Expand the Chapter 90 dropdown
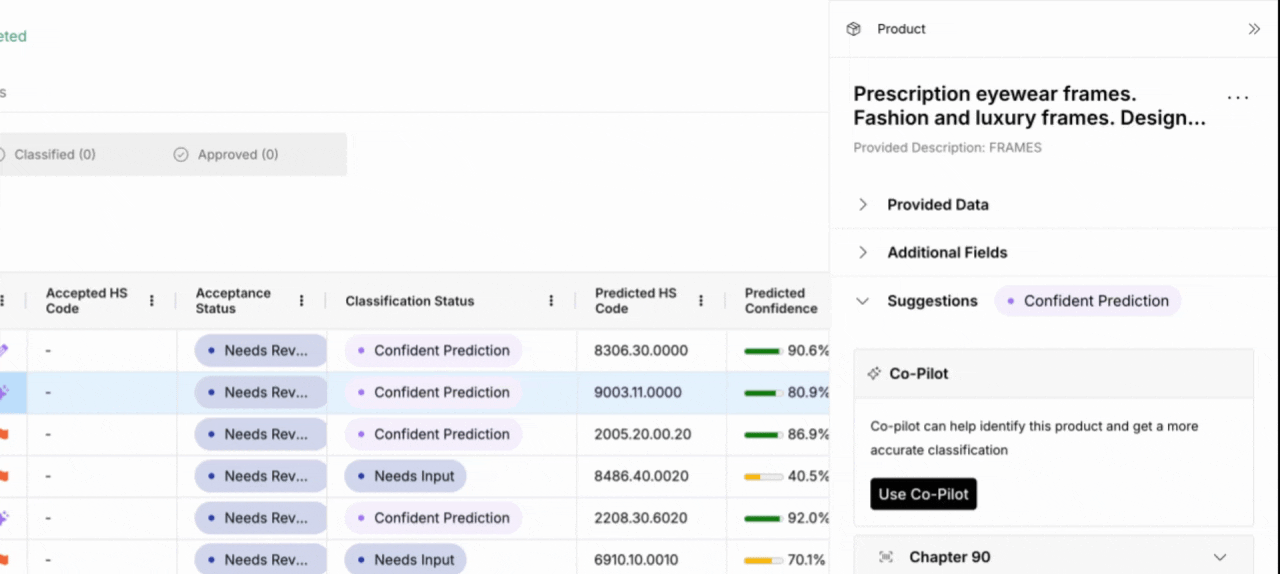Screen dimensions: 1280x574 (x=1219, y=557)
